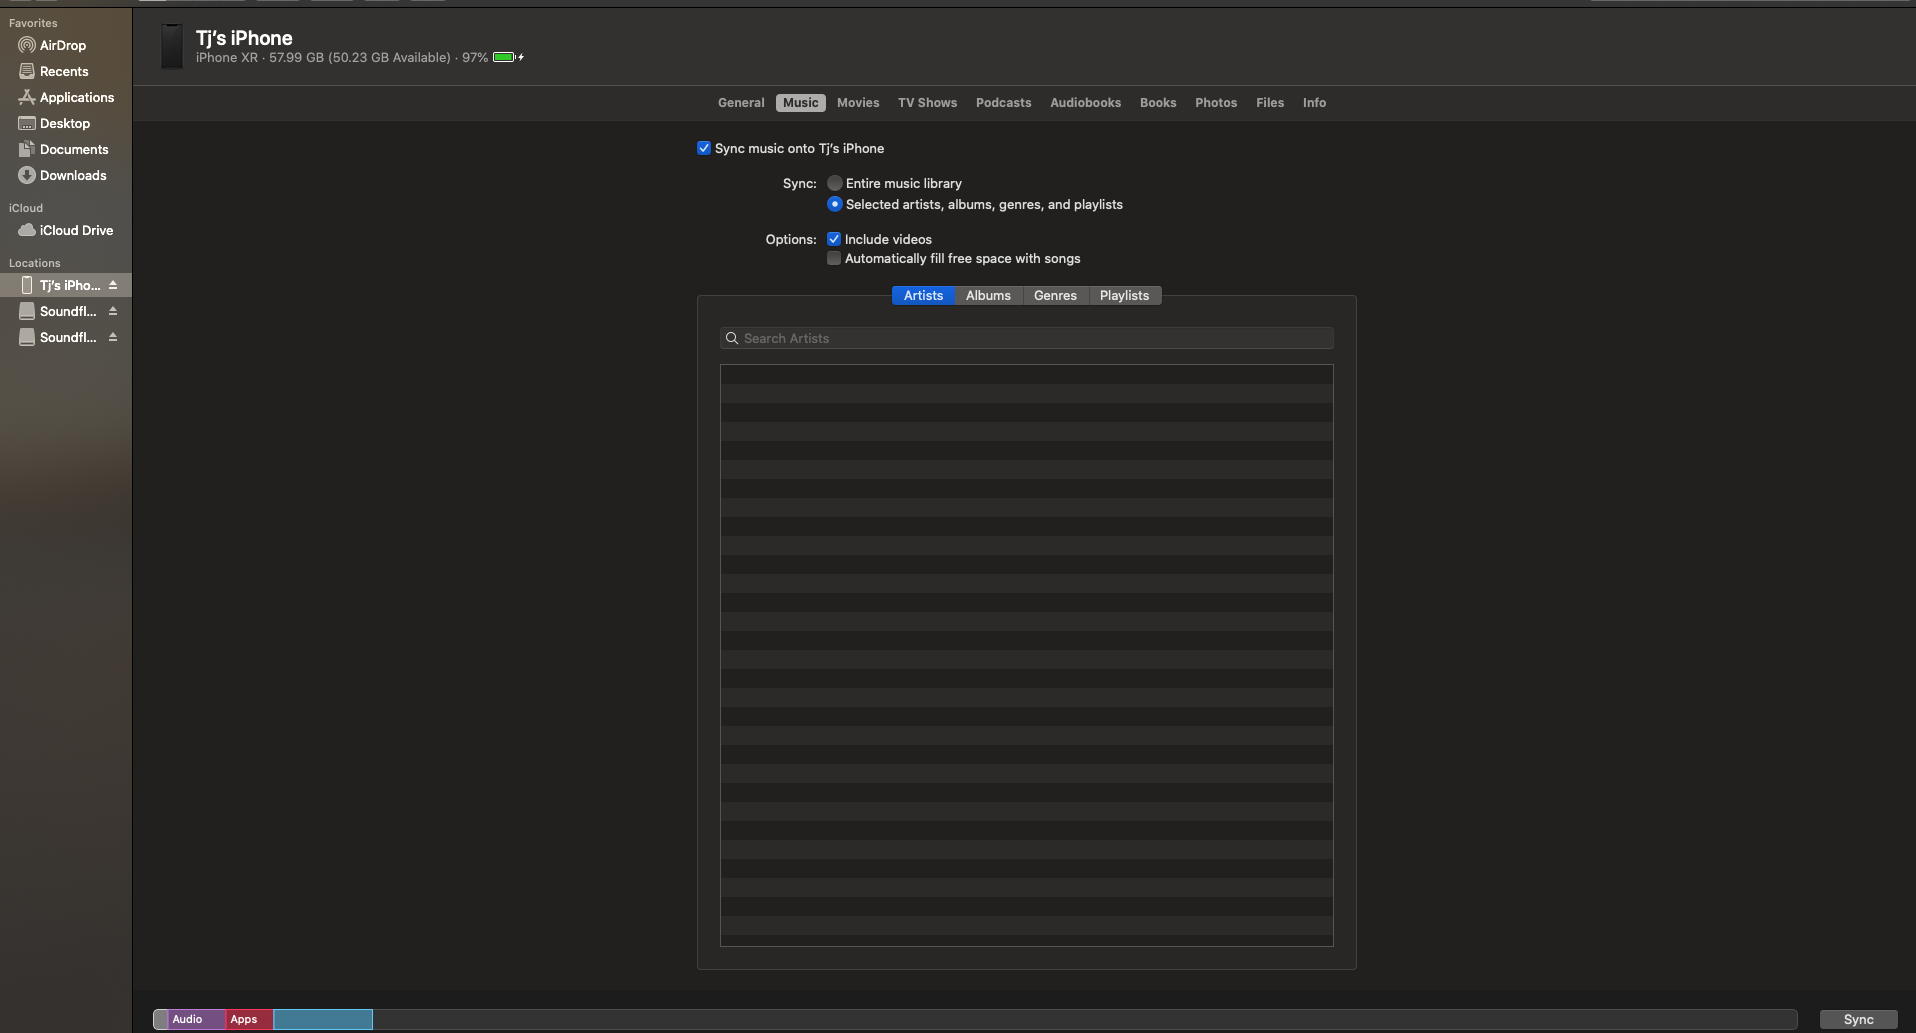
Task: Click the Sync button
Action: tap(1858, 1019)
